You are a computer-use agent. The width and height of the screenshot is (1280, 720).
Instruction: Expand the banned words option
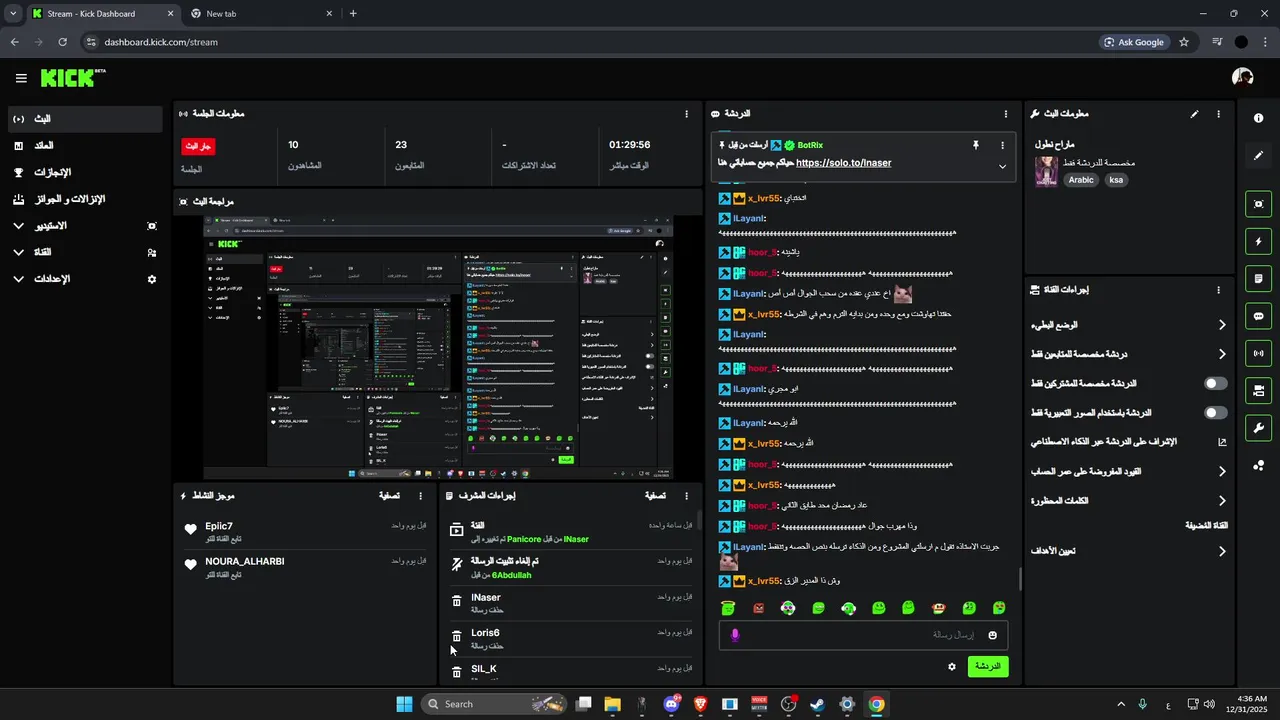coord(1222,501)
